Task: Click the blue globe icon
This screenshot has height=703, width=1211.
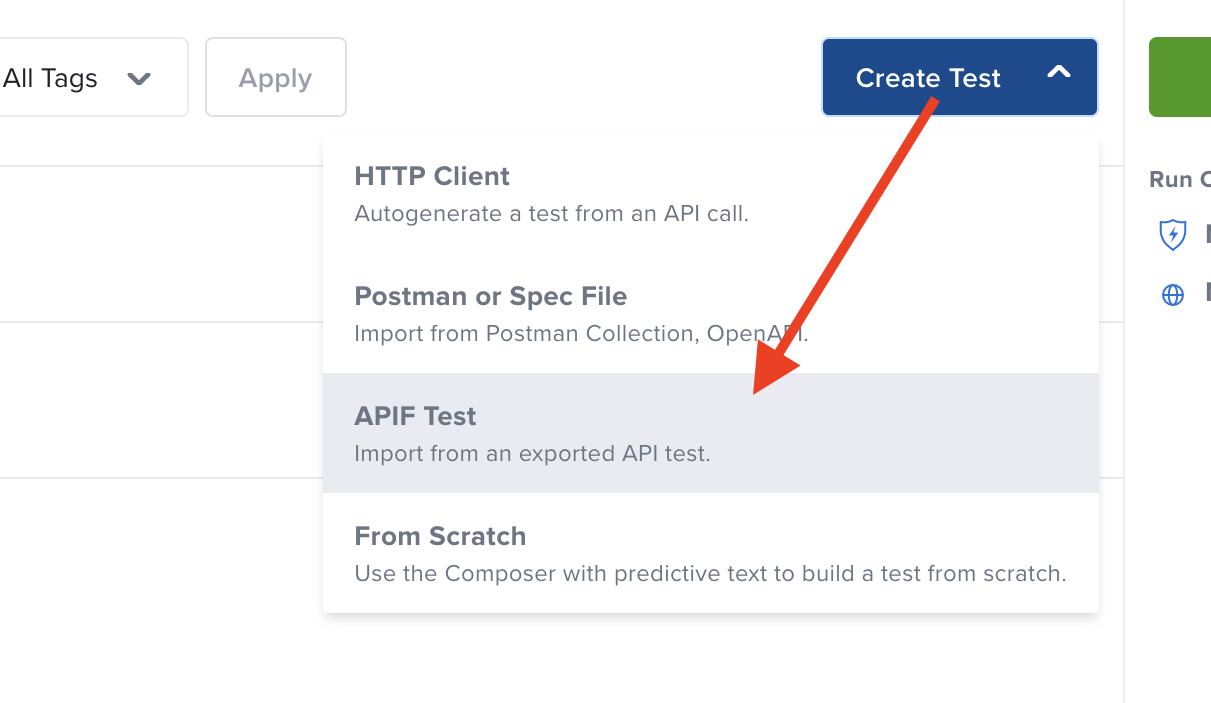Action: coord(1172,295)
